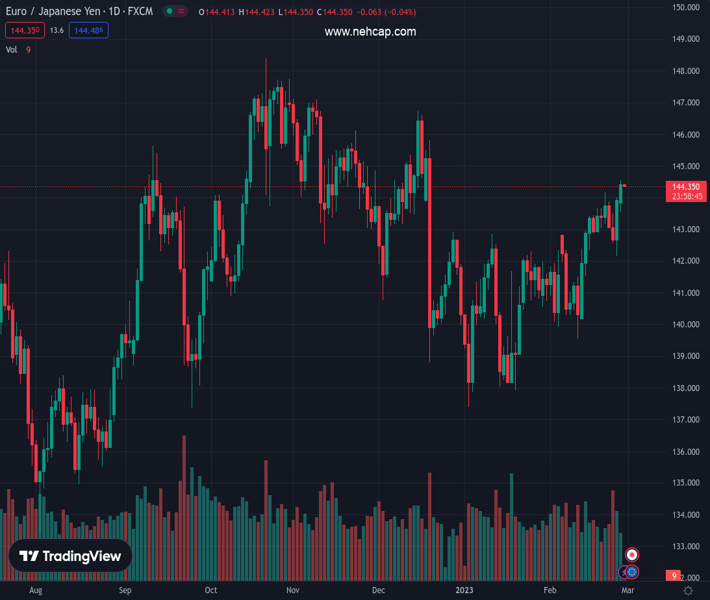Click the 147.000 level on price scale
Viewport: 710px width, 600px height.
click(x=685, y=103)
